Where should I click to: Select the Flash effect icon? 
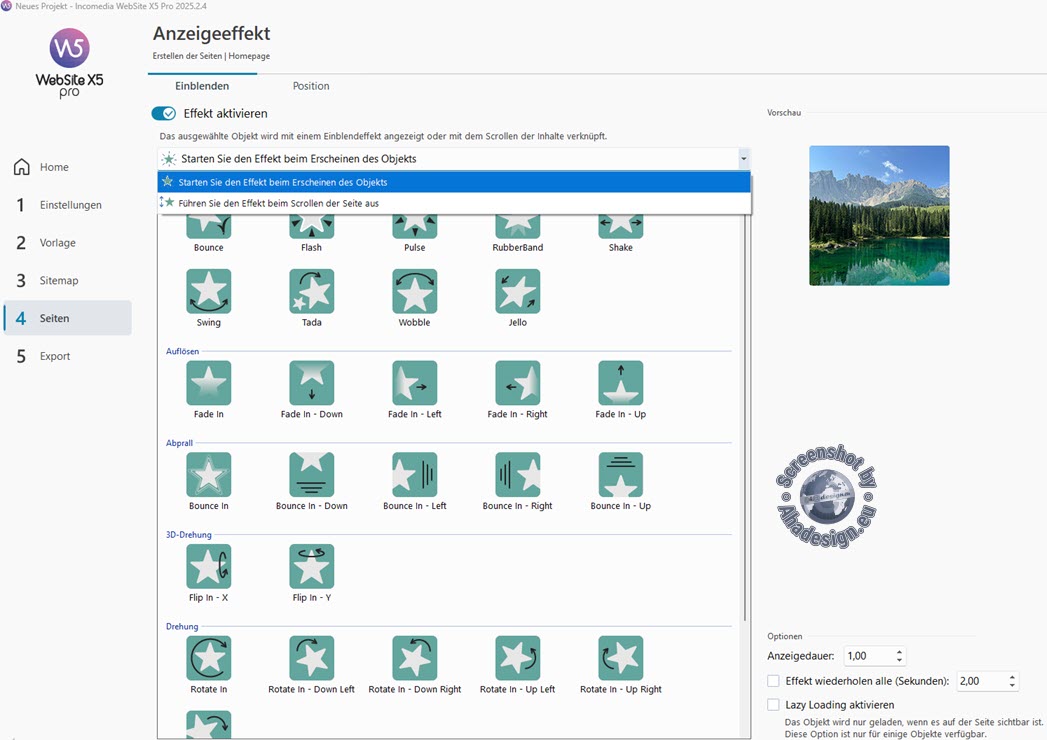[312, 227]
